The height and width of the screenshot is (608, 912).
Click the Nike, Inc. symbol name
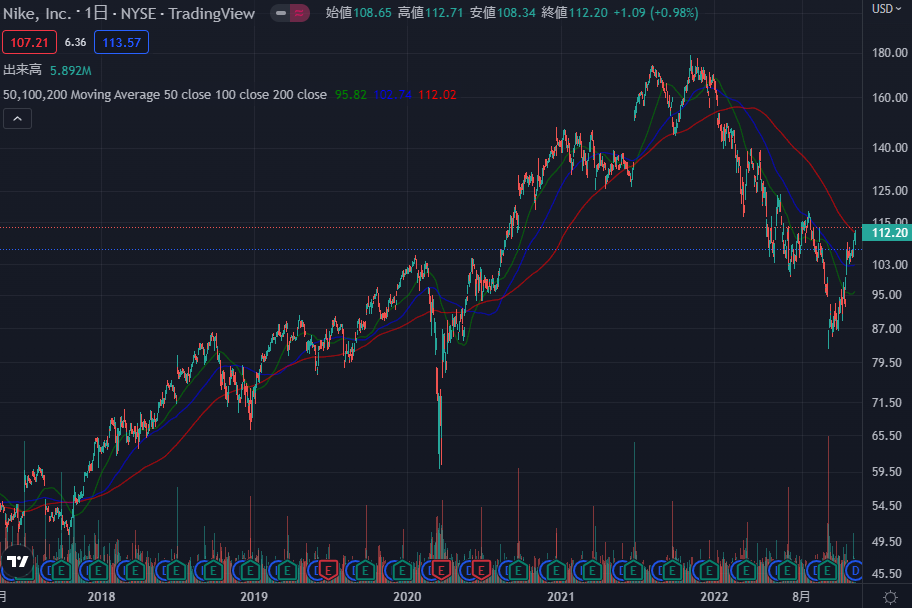[x=37, y=13]
